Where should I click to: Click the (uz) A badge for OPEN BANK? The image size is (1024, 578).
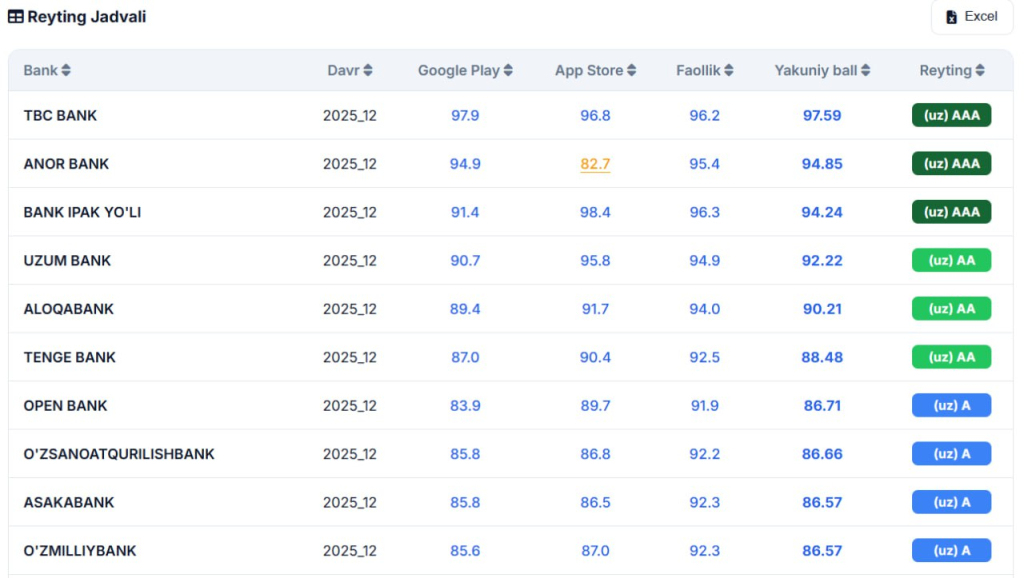951,406
